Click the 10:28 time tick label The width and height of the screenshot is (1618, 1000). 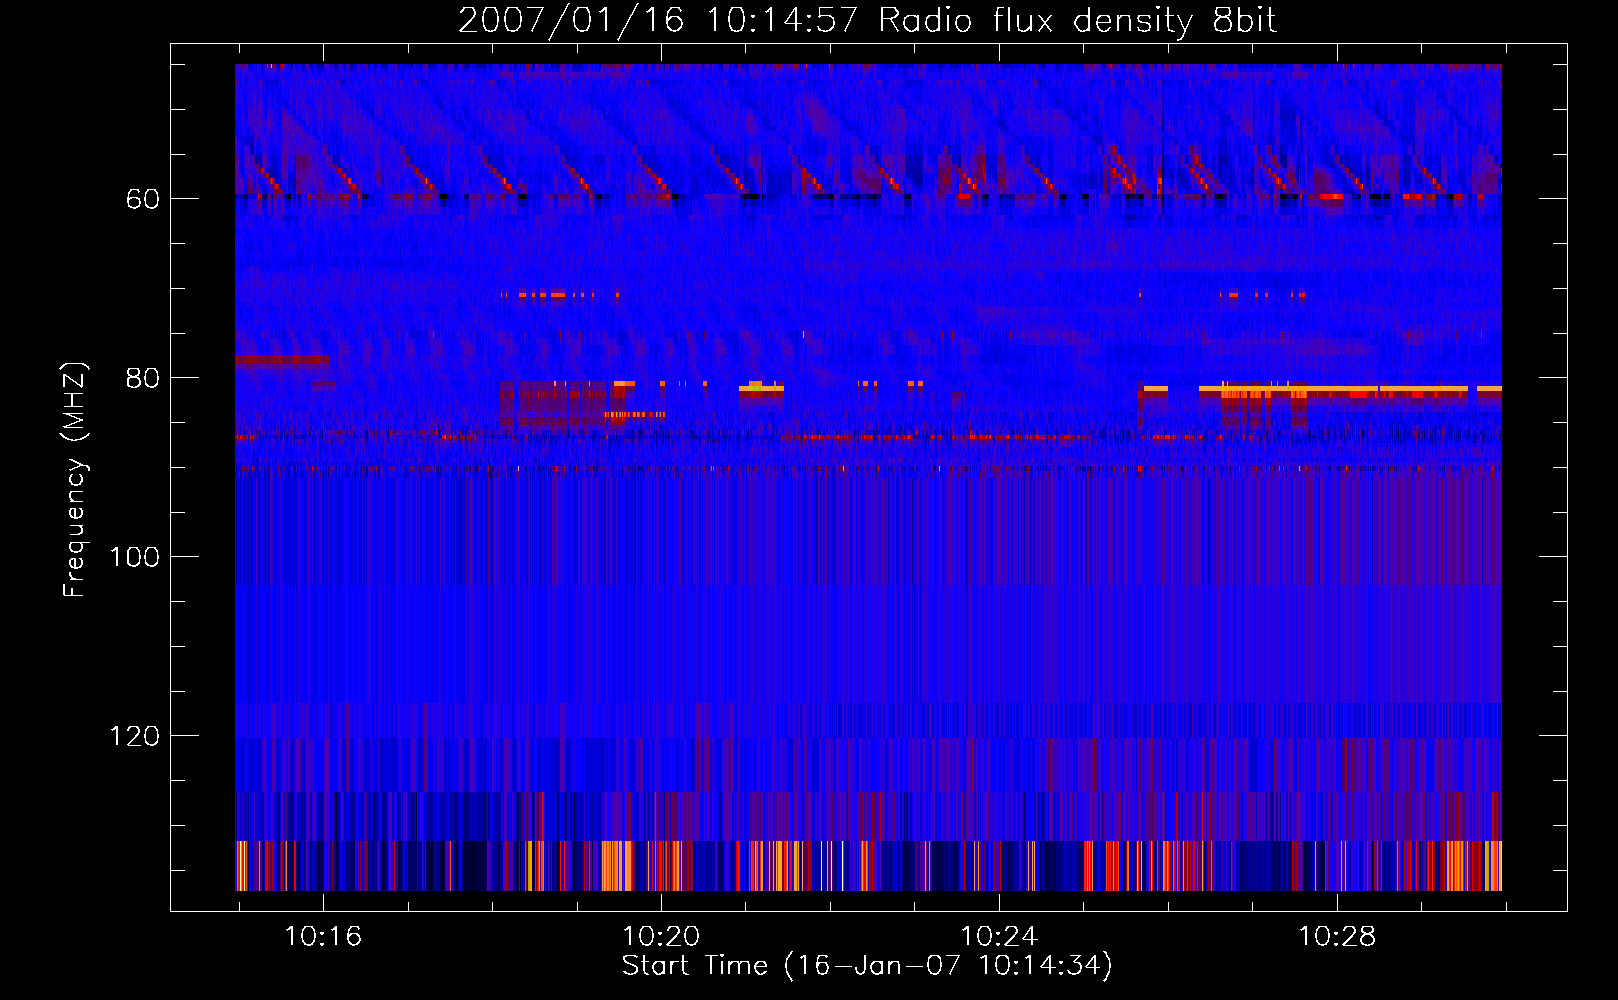tap(1337, 937)
